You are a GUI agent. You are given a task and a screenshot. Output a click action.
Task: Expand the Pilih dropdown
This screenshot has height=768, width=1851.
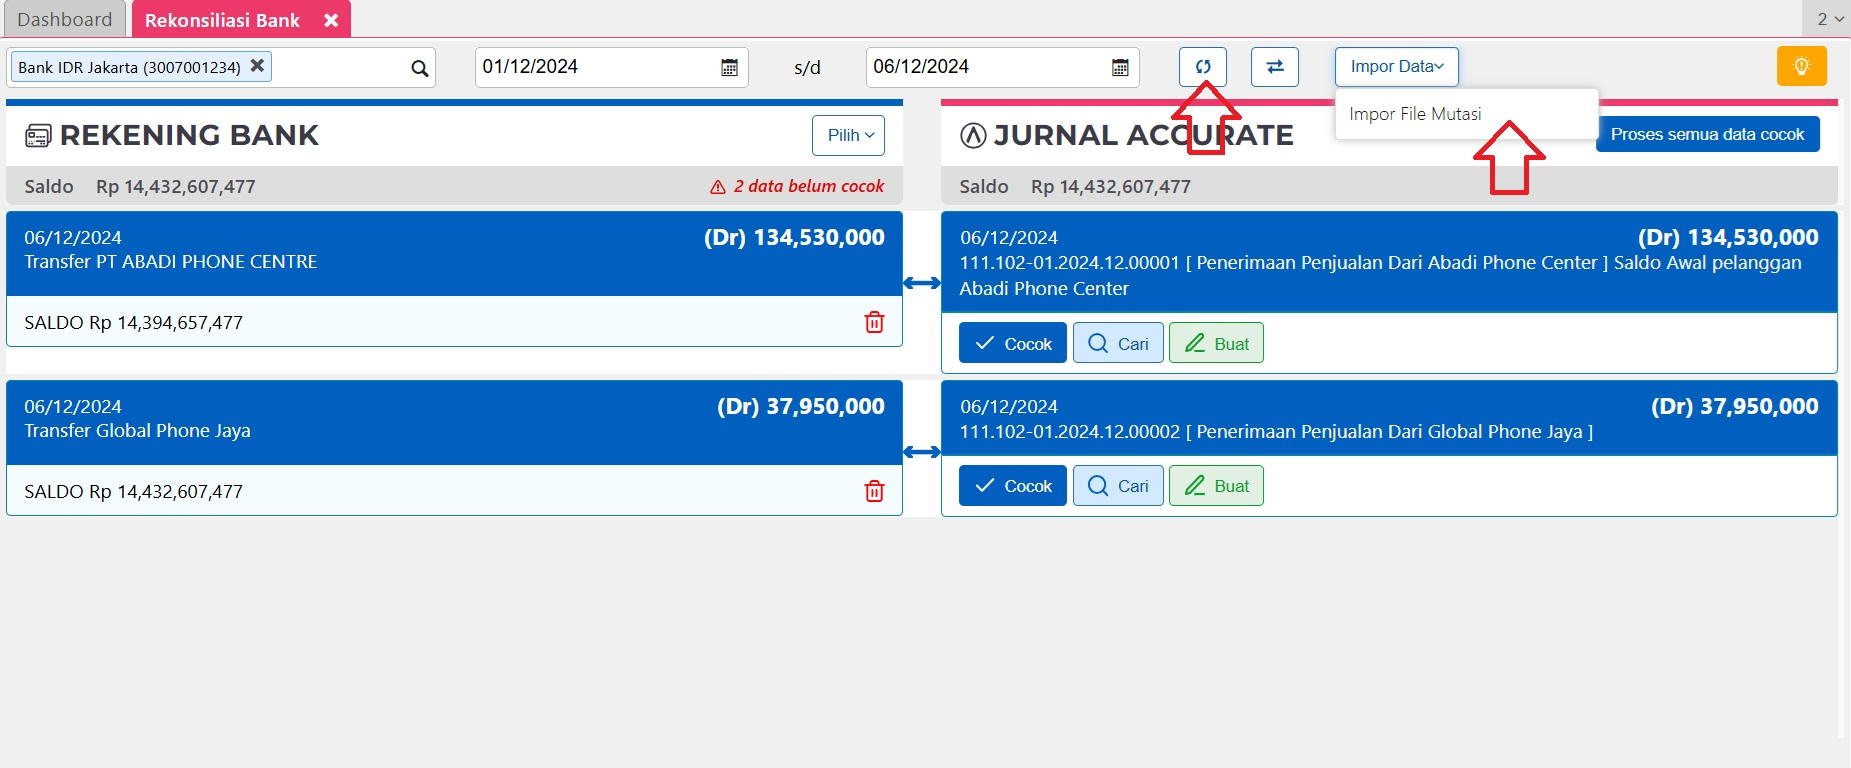coord(849,135)
